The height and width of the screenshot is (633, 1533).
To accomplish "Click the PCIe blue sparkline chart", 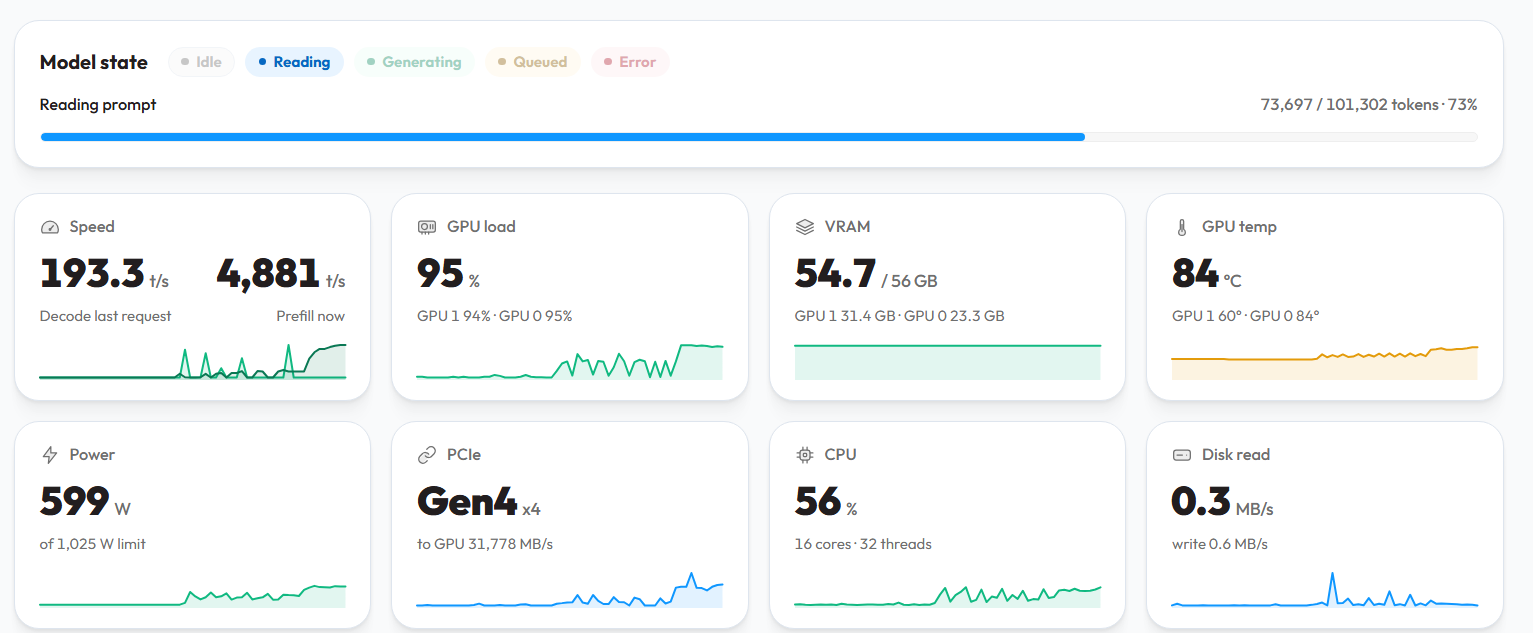I will (570, 590).
